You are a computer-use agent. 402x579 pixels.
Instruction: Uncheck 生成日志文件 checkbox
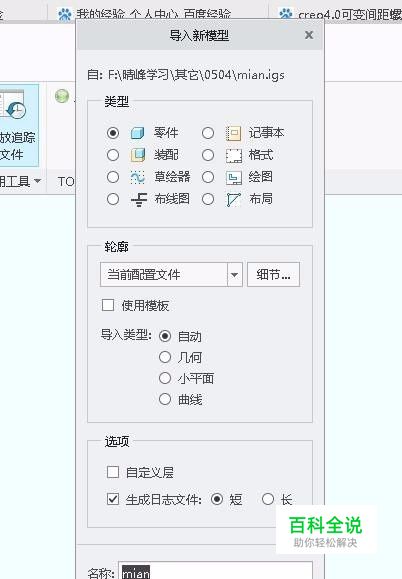(113, 499)
